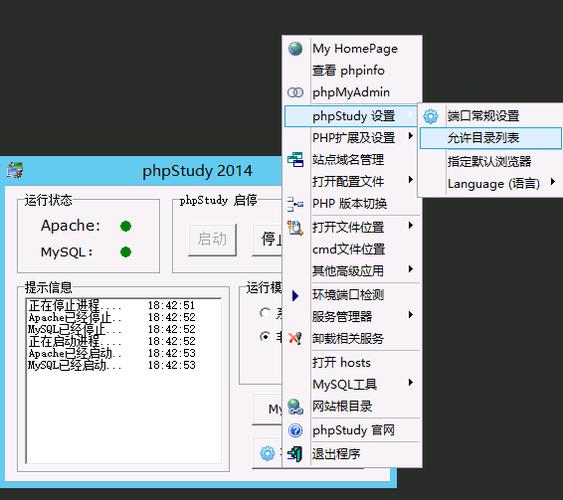Viewport: 563px width, 500px height.
Task: Select the lower checked run mode radio
Action: pos(265,337)
